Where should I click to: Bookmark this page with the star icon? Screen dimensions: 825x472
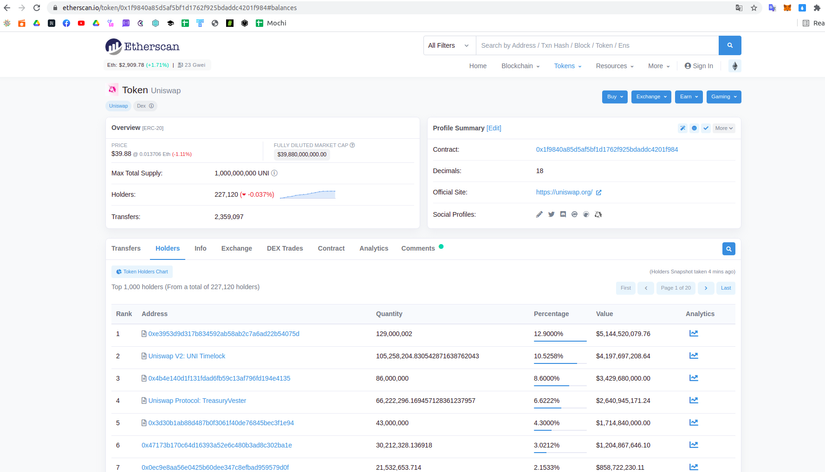pyautogui.click(x=754, y=8)
